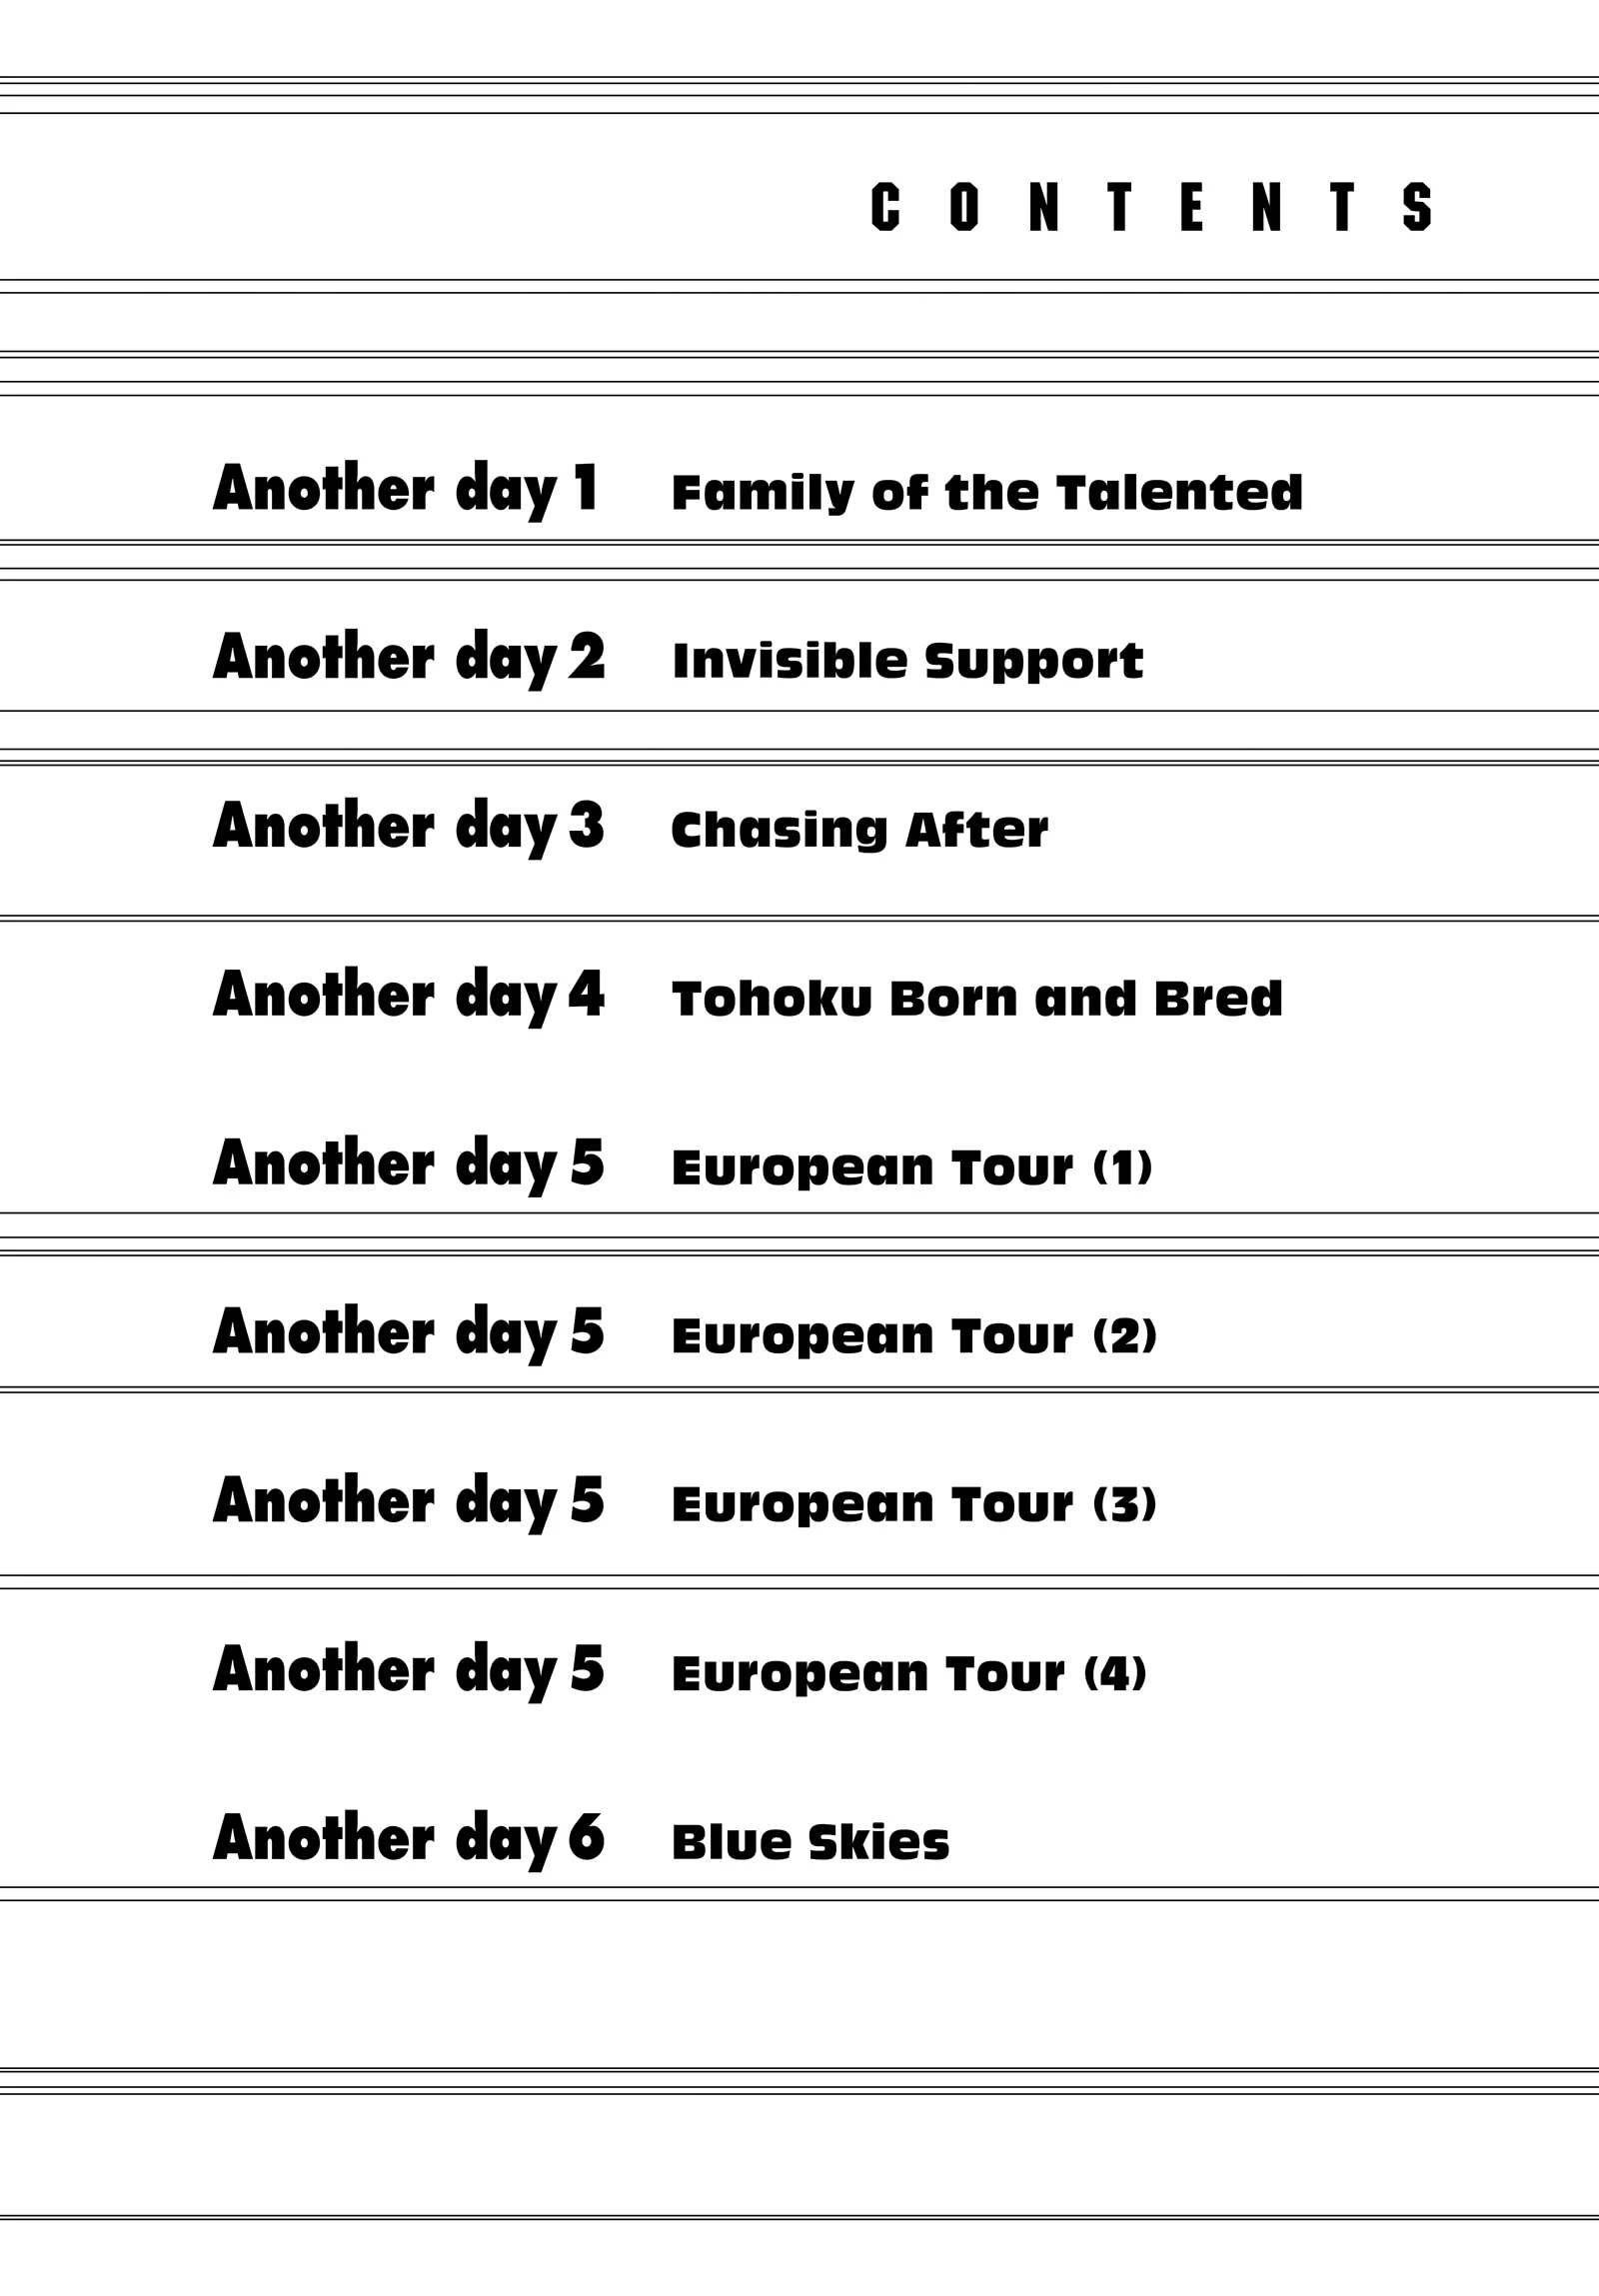Open the Tohoku Born and Bred chapter
1599x2296 pixels.
977,998
